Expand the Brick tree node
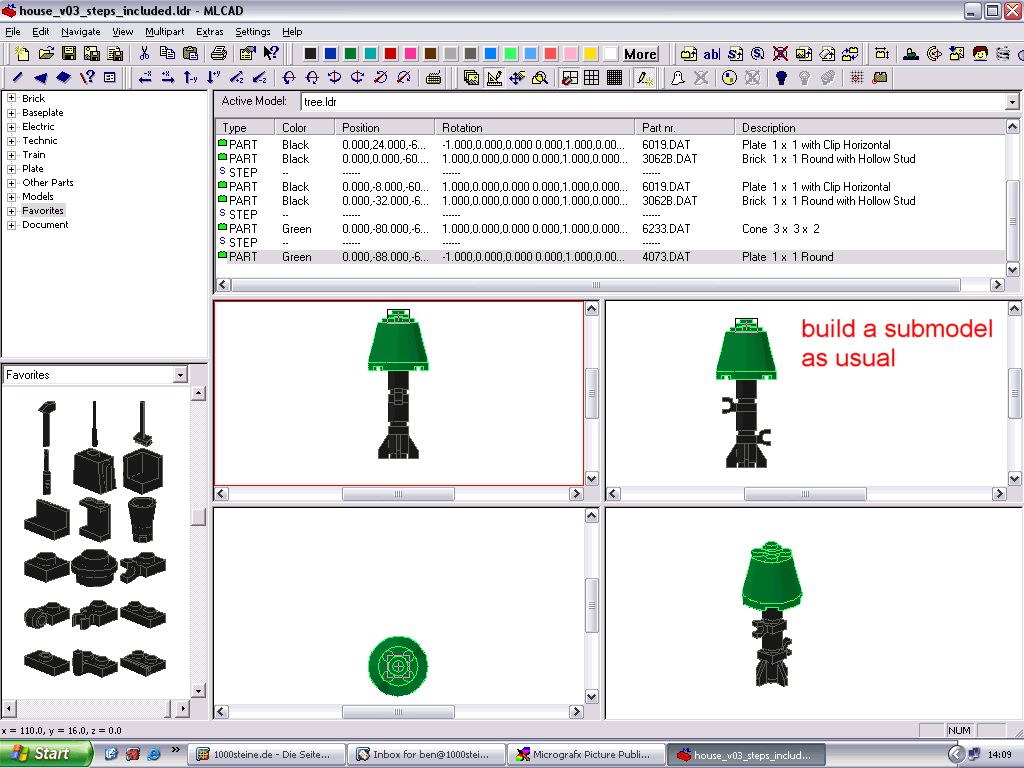The image size is (1024, 768). point(11,98)
